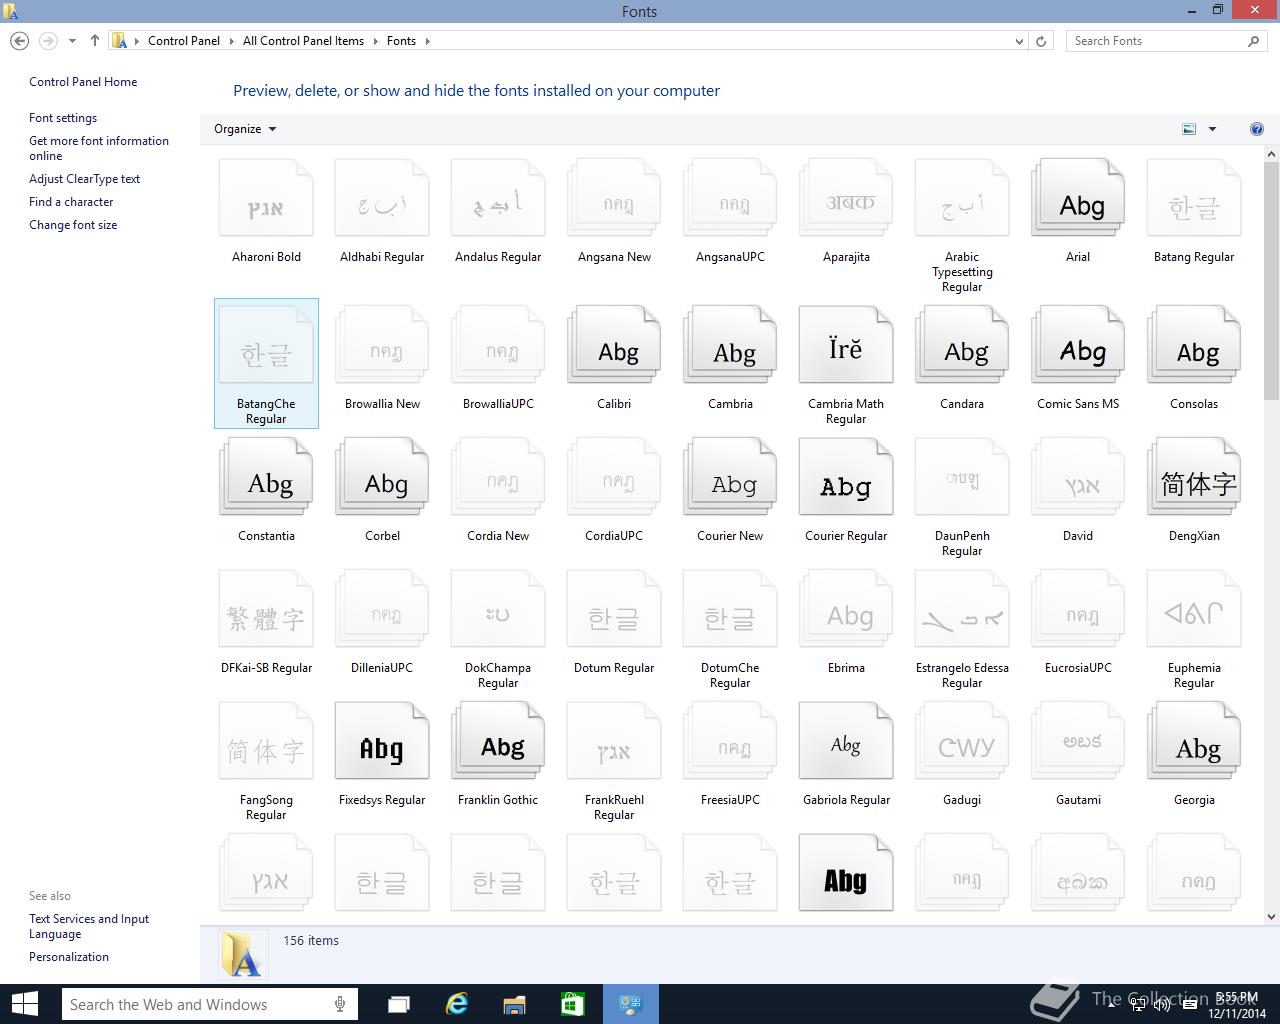Open Control Panel Home link
The image size is (1280, 1024).
83,82
